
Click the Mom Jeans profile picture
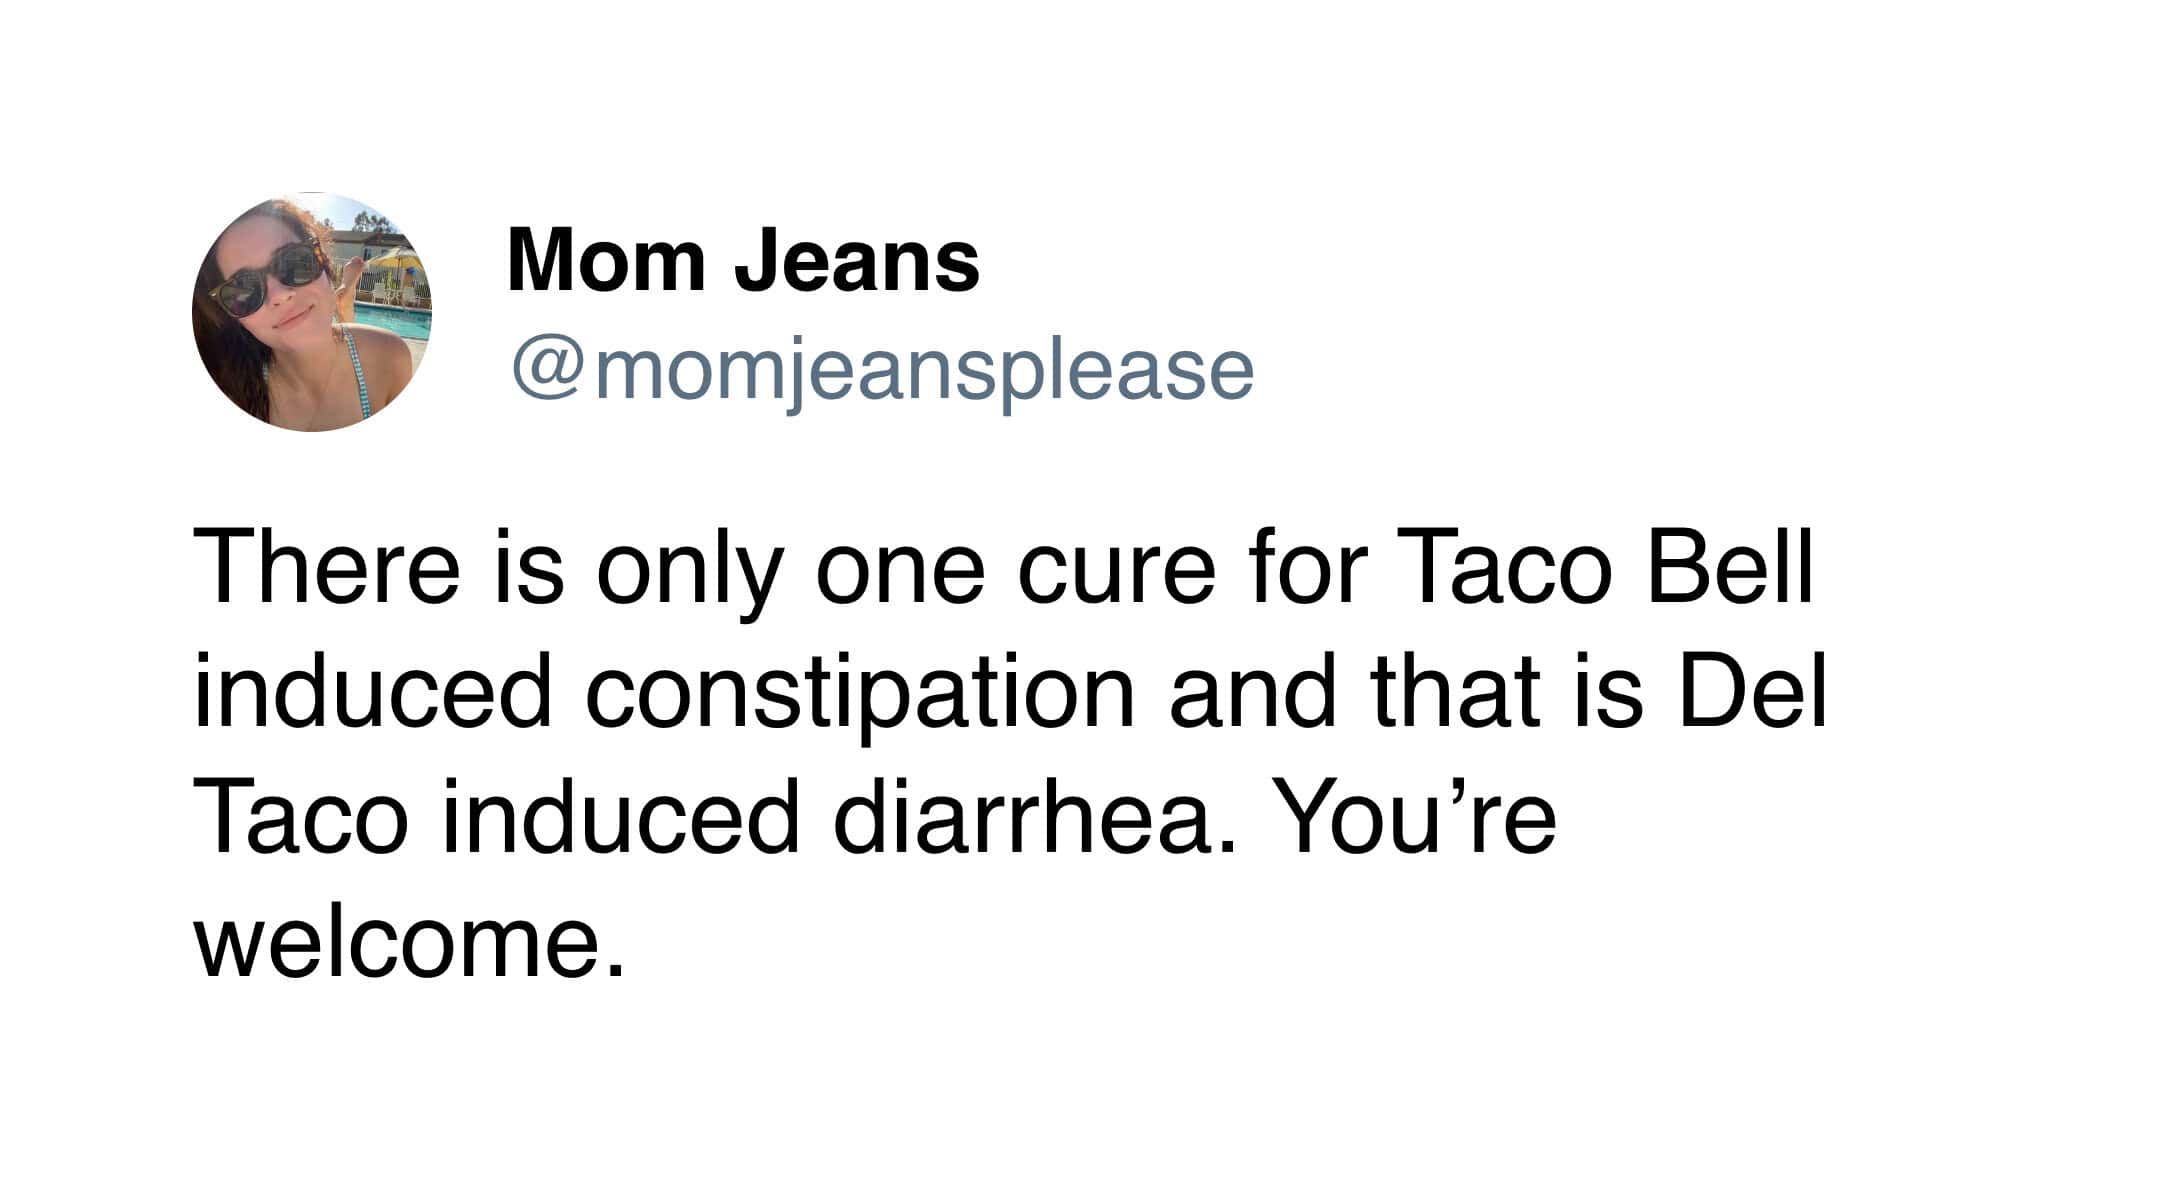tap(311, 312)
